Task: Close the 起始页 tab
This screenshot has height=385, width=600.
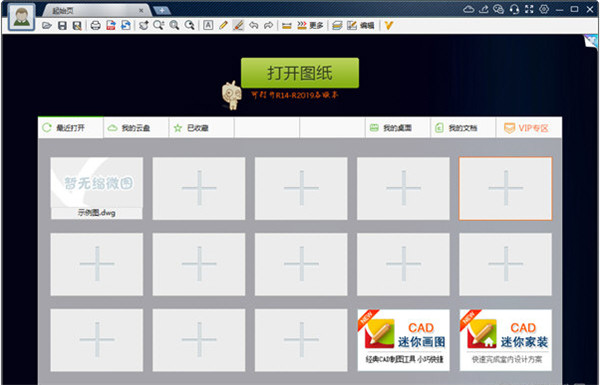Action: tap(141, 10)
